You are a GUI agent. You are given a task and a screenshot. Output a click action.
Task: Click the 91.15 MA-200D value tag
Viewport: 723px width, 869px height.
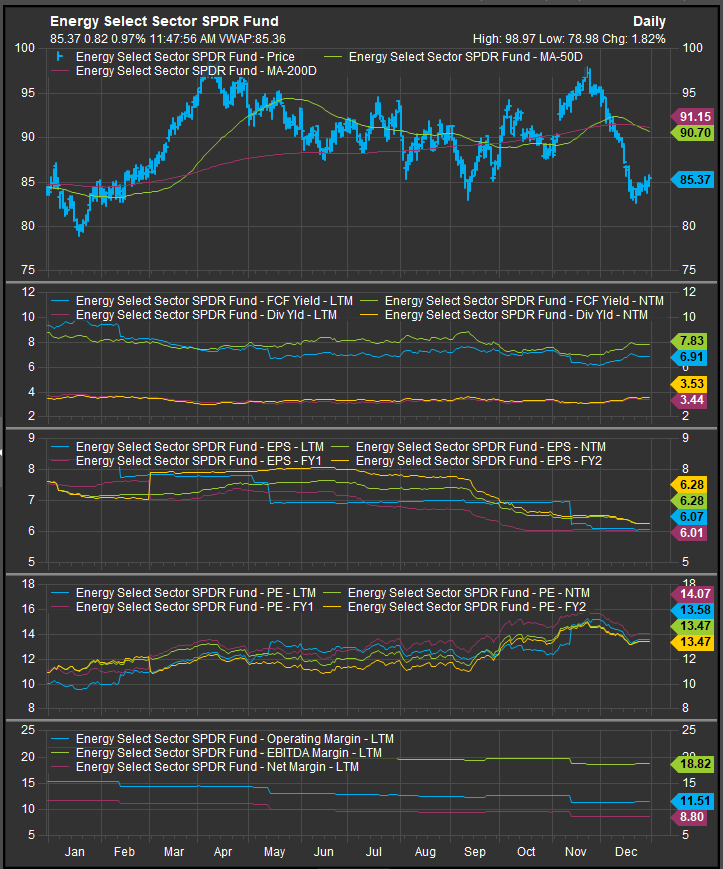(x=693, y=116)
